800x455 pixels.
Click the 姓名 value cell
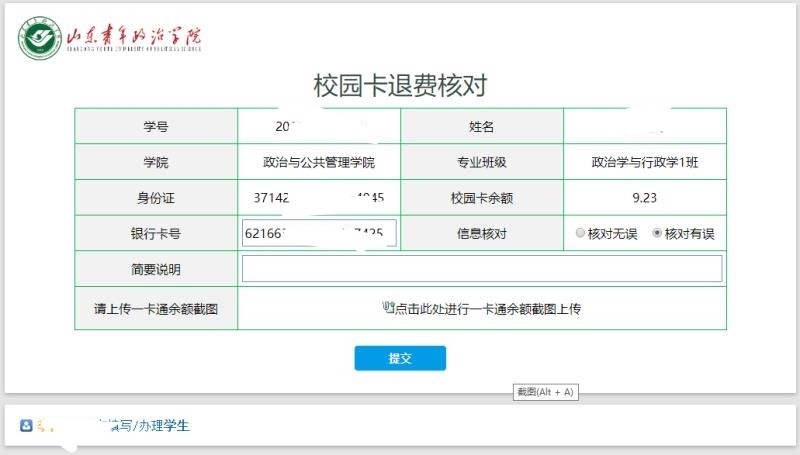pos(644,127)
